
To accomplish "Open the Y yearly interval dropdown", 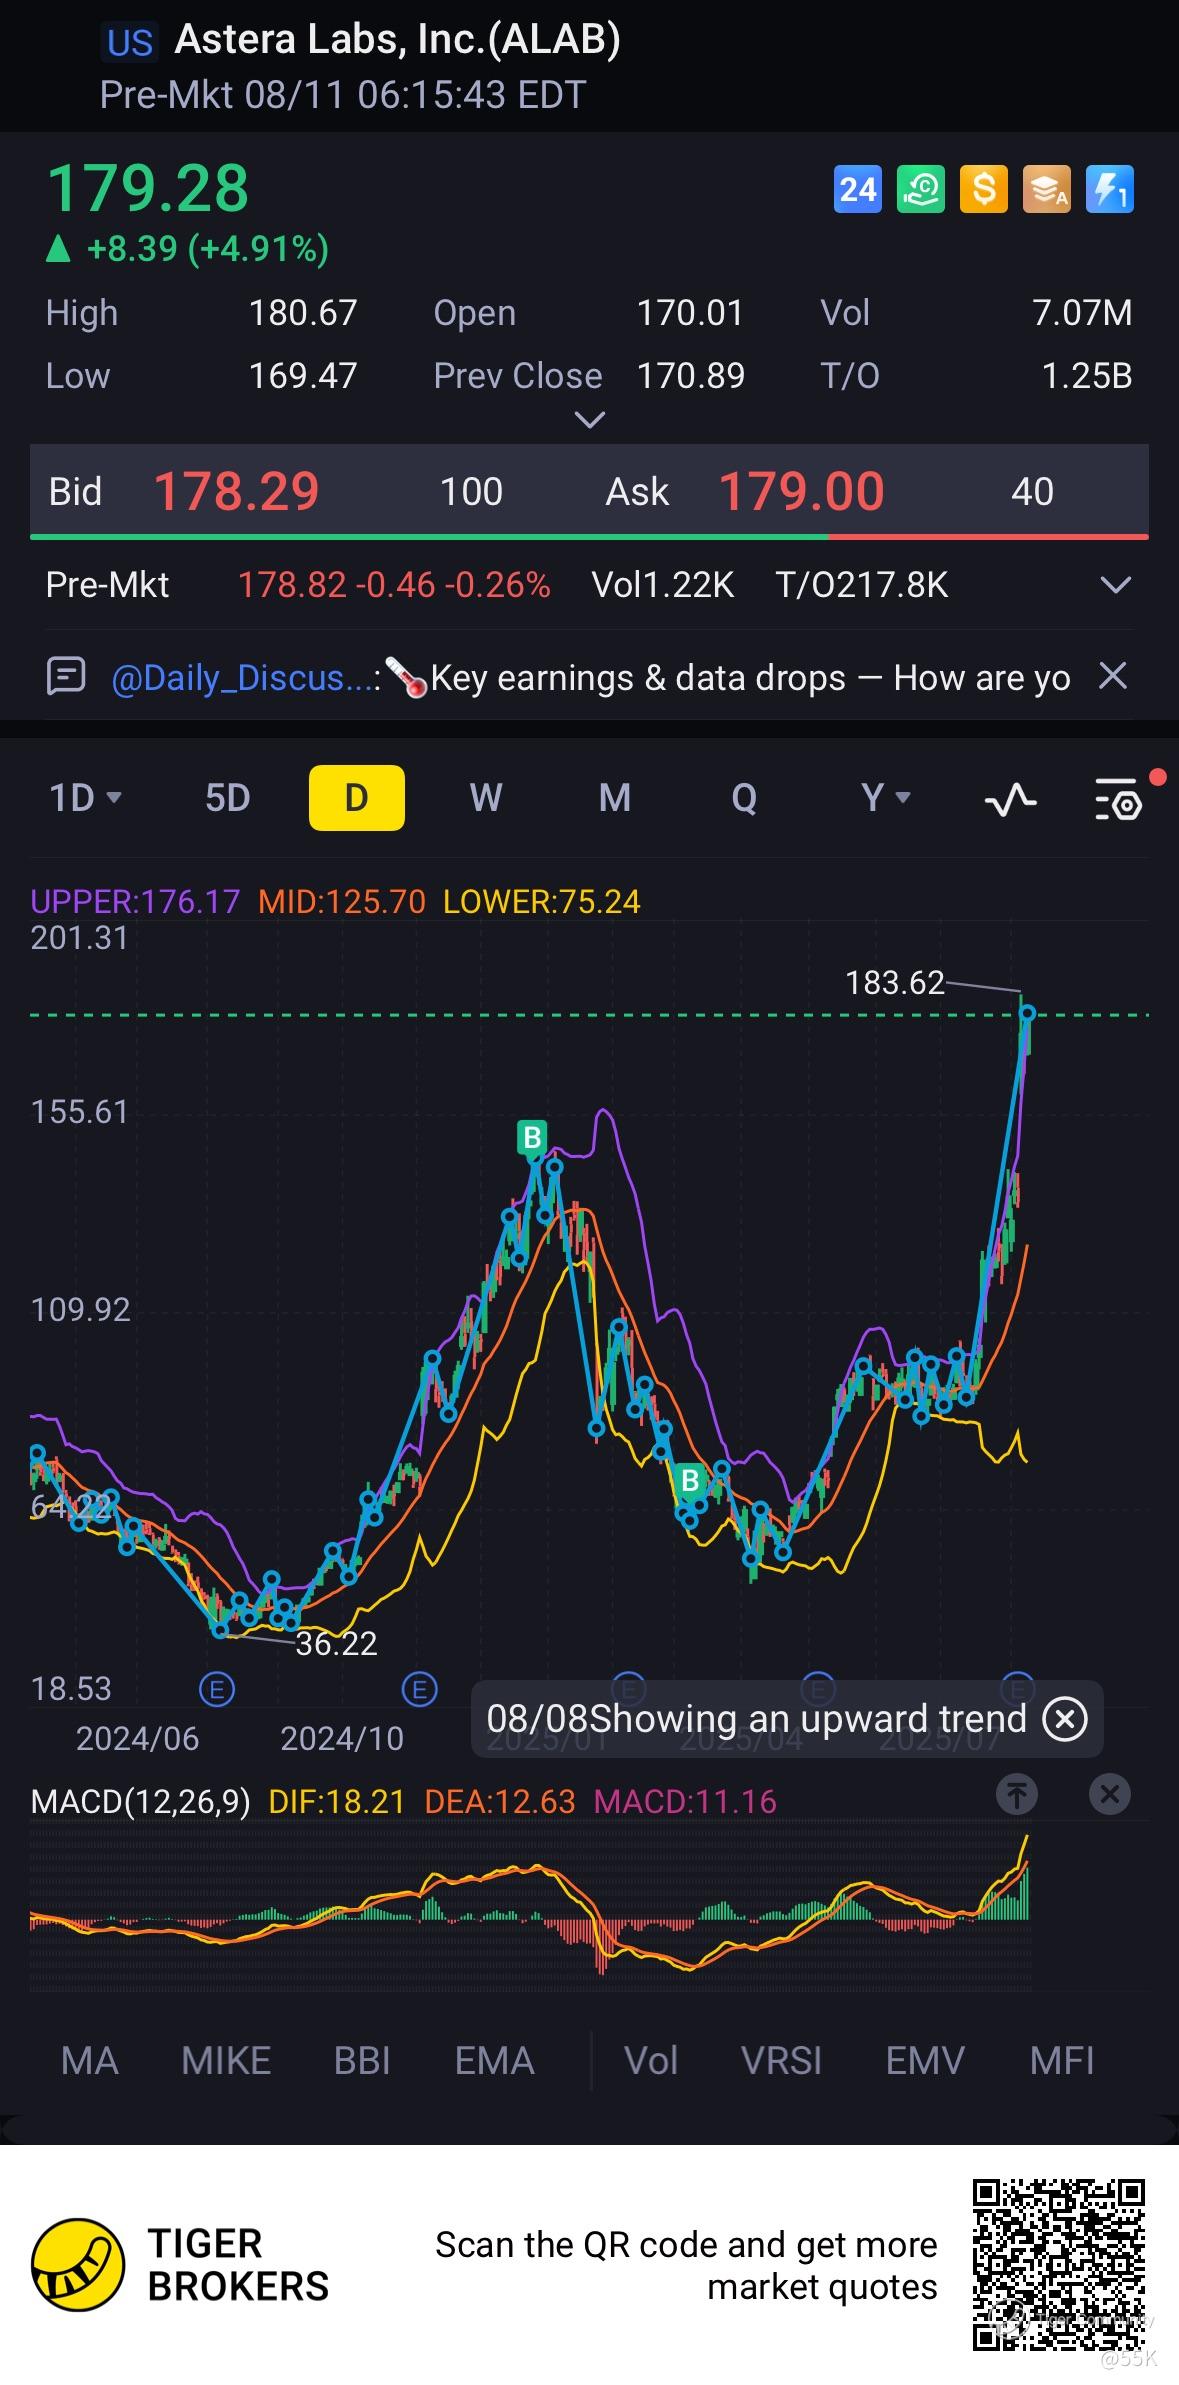I will click(886, 798).
